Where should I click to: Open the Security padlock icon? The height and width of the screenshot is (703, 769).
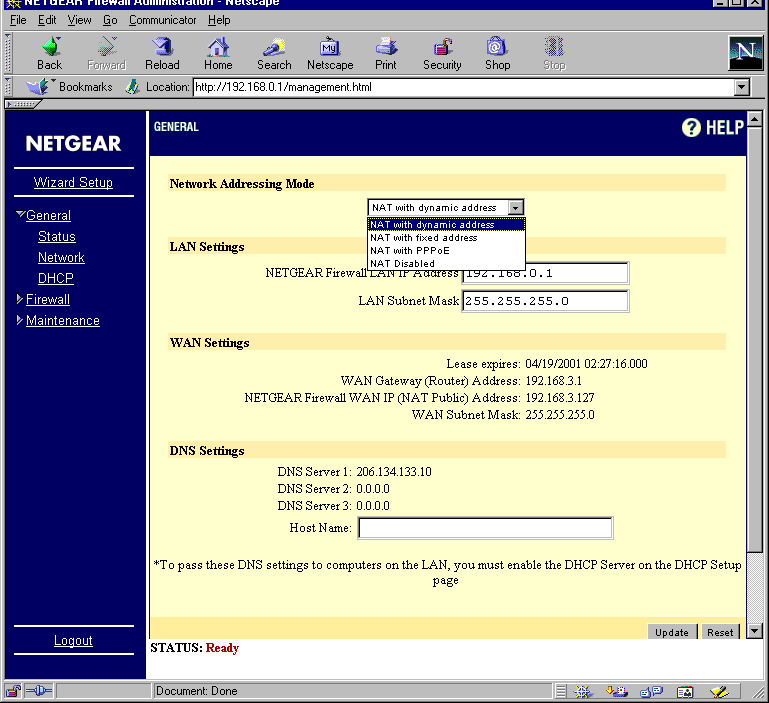click(x=442, y=47)
